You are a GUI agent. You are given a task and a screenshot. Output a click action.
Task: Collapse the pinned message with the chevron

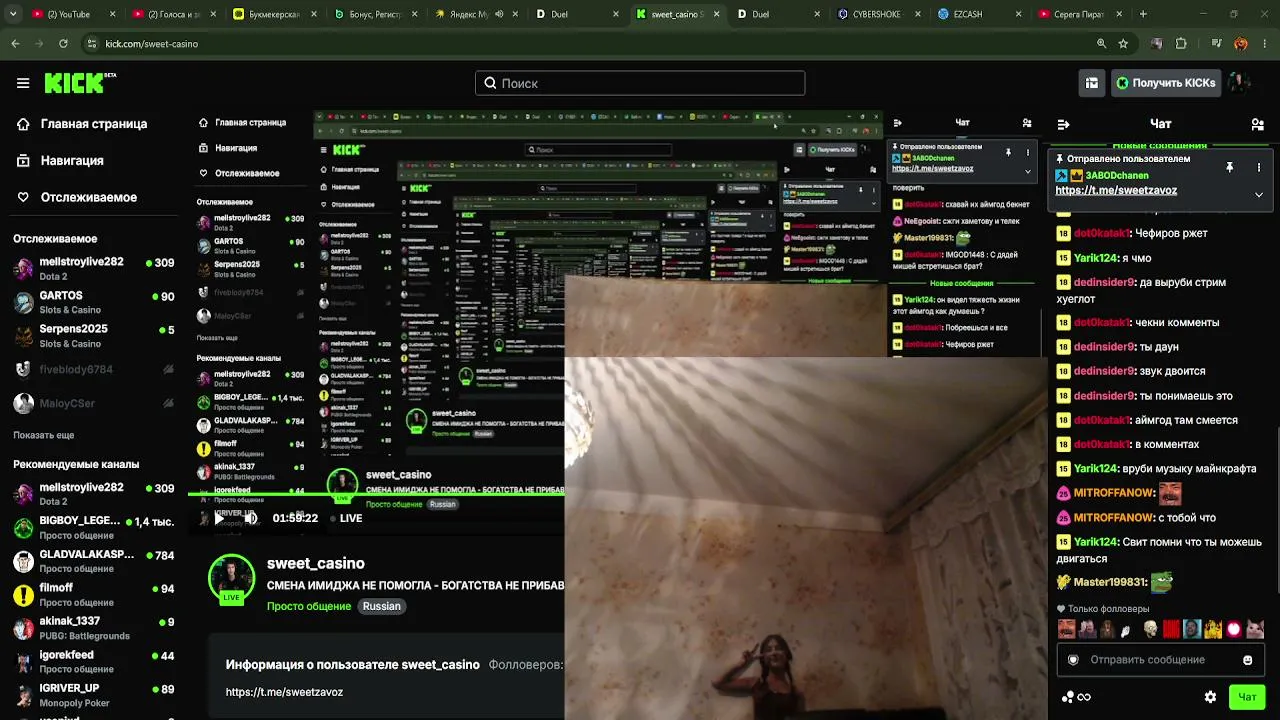[x=1259, y=194]
